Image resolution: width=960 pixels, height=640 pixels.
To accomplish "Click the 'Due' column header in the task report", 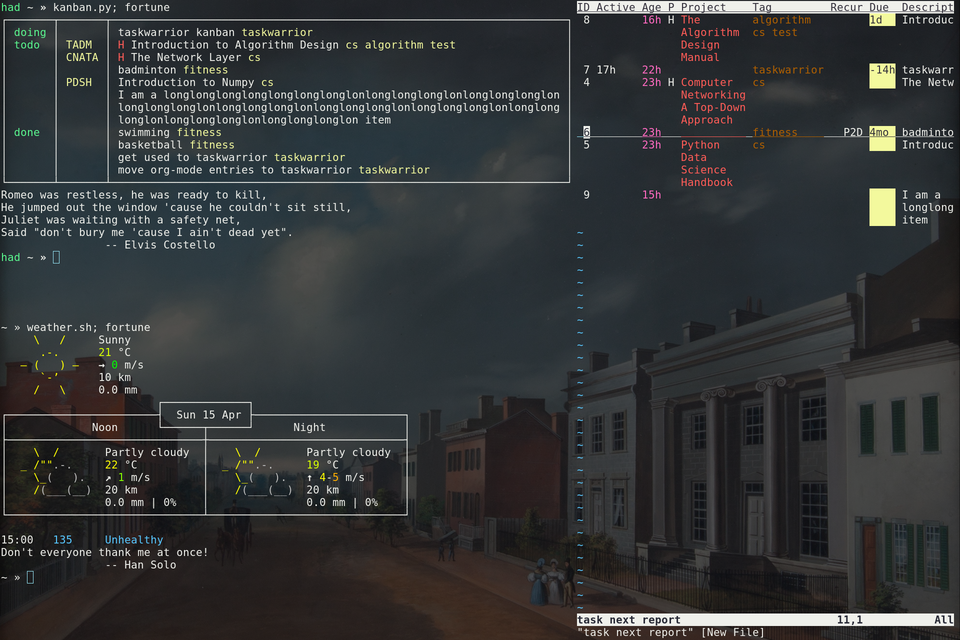I will point(879,7).
